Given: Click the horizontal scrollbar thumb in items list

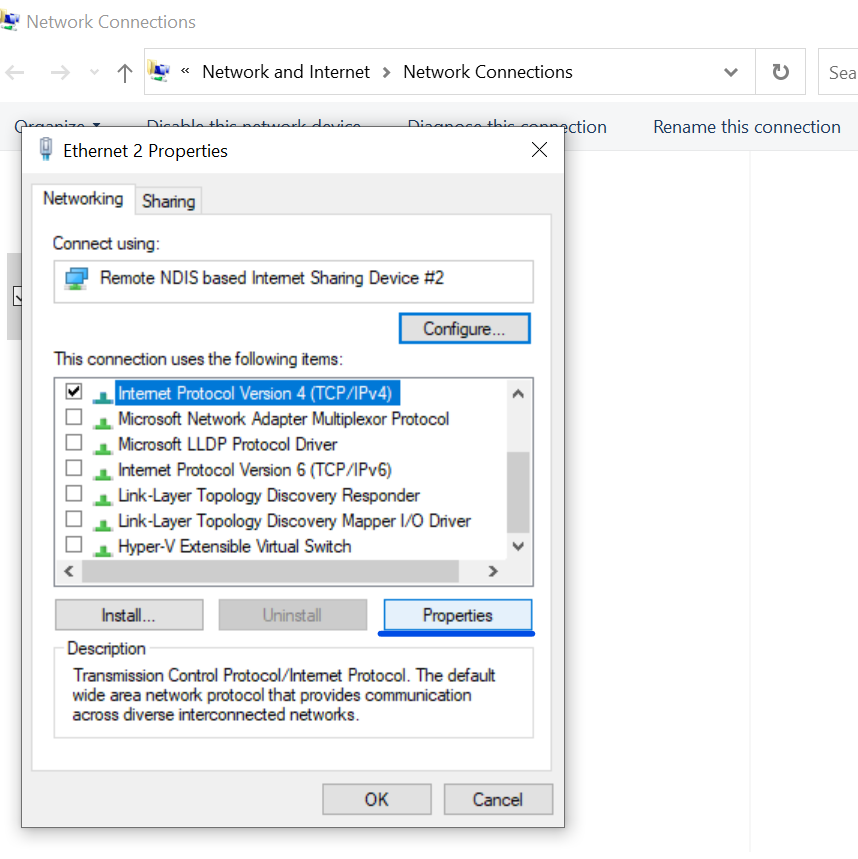Looking at the screenshot, I should point(270,571).
